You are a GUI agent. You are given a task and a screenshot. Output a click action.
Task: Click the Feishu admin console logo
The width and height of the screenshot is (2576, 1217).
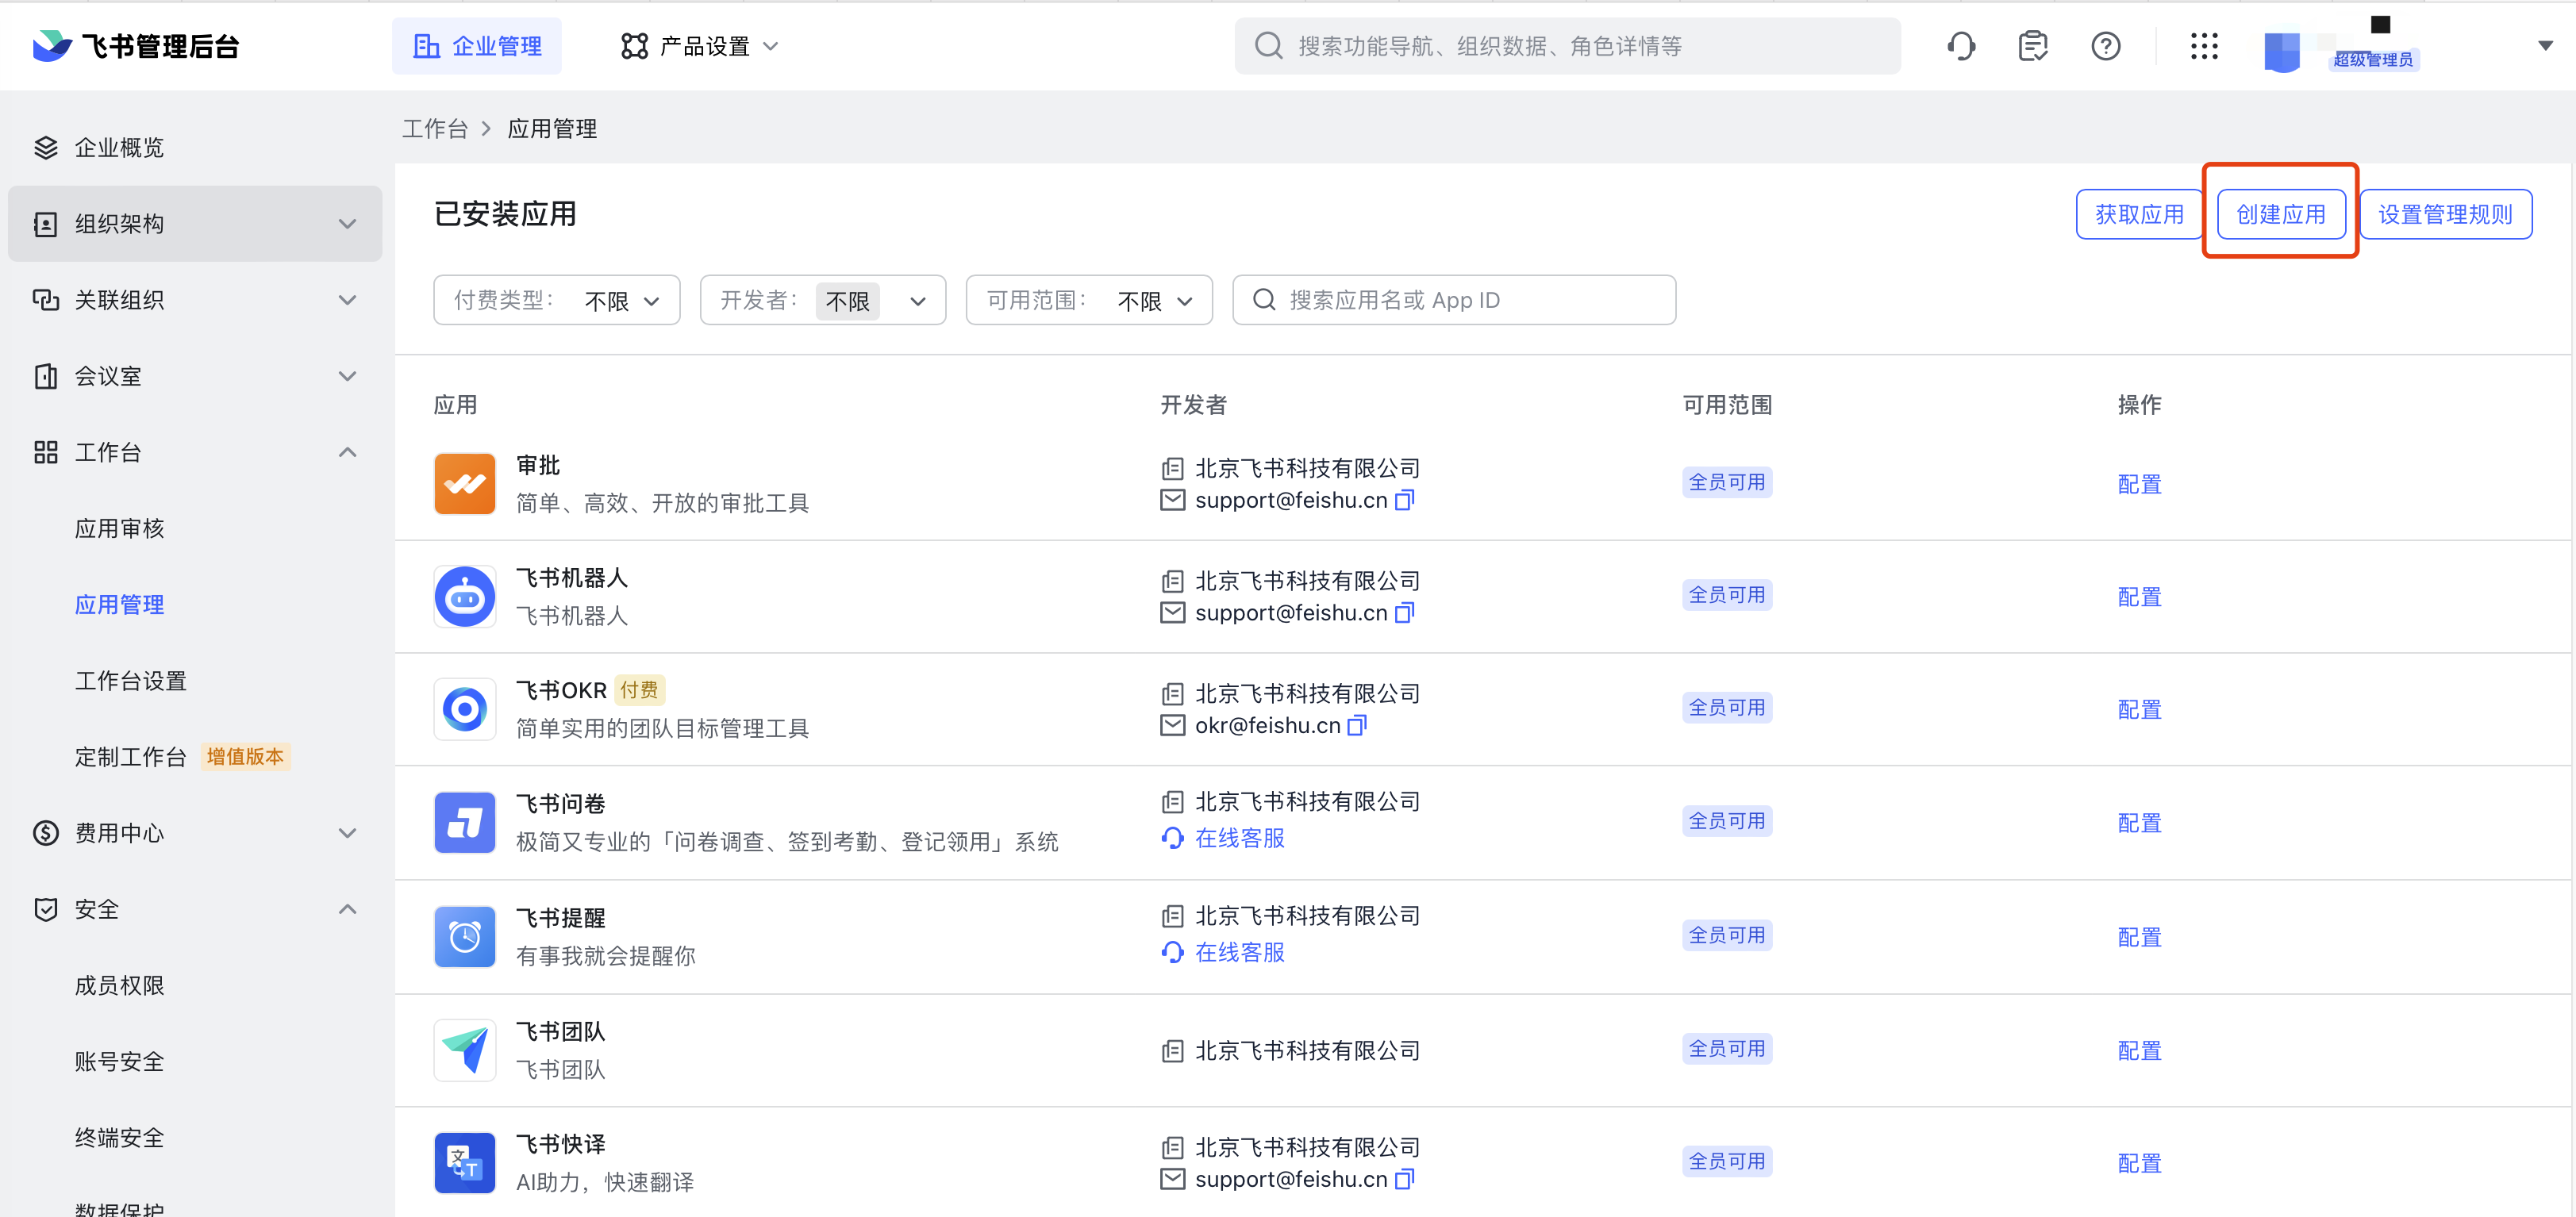coord(136,46)
